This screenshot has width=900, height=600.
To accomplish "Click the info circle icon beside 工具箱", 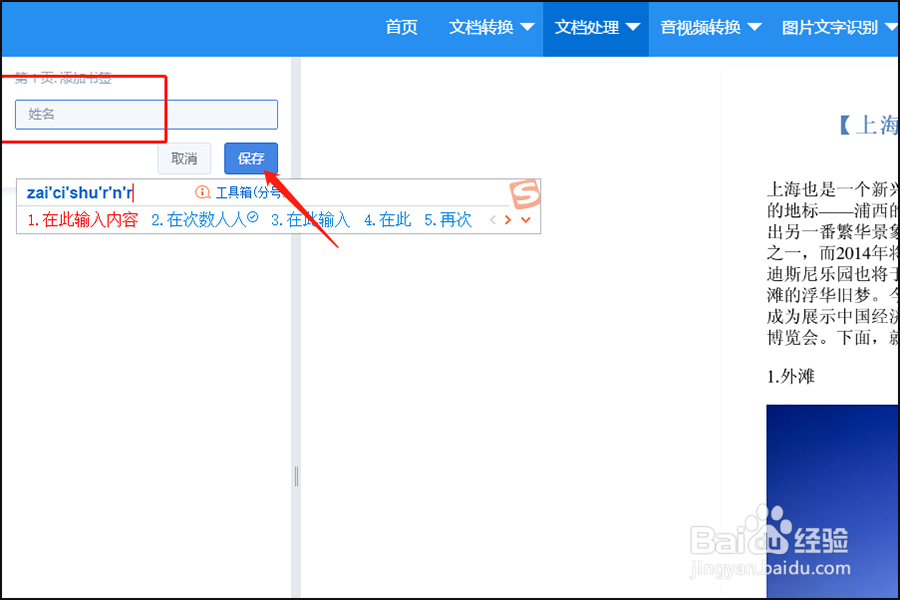I will pyautogui.click(x=202, y=192).
